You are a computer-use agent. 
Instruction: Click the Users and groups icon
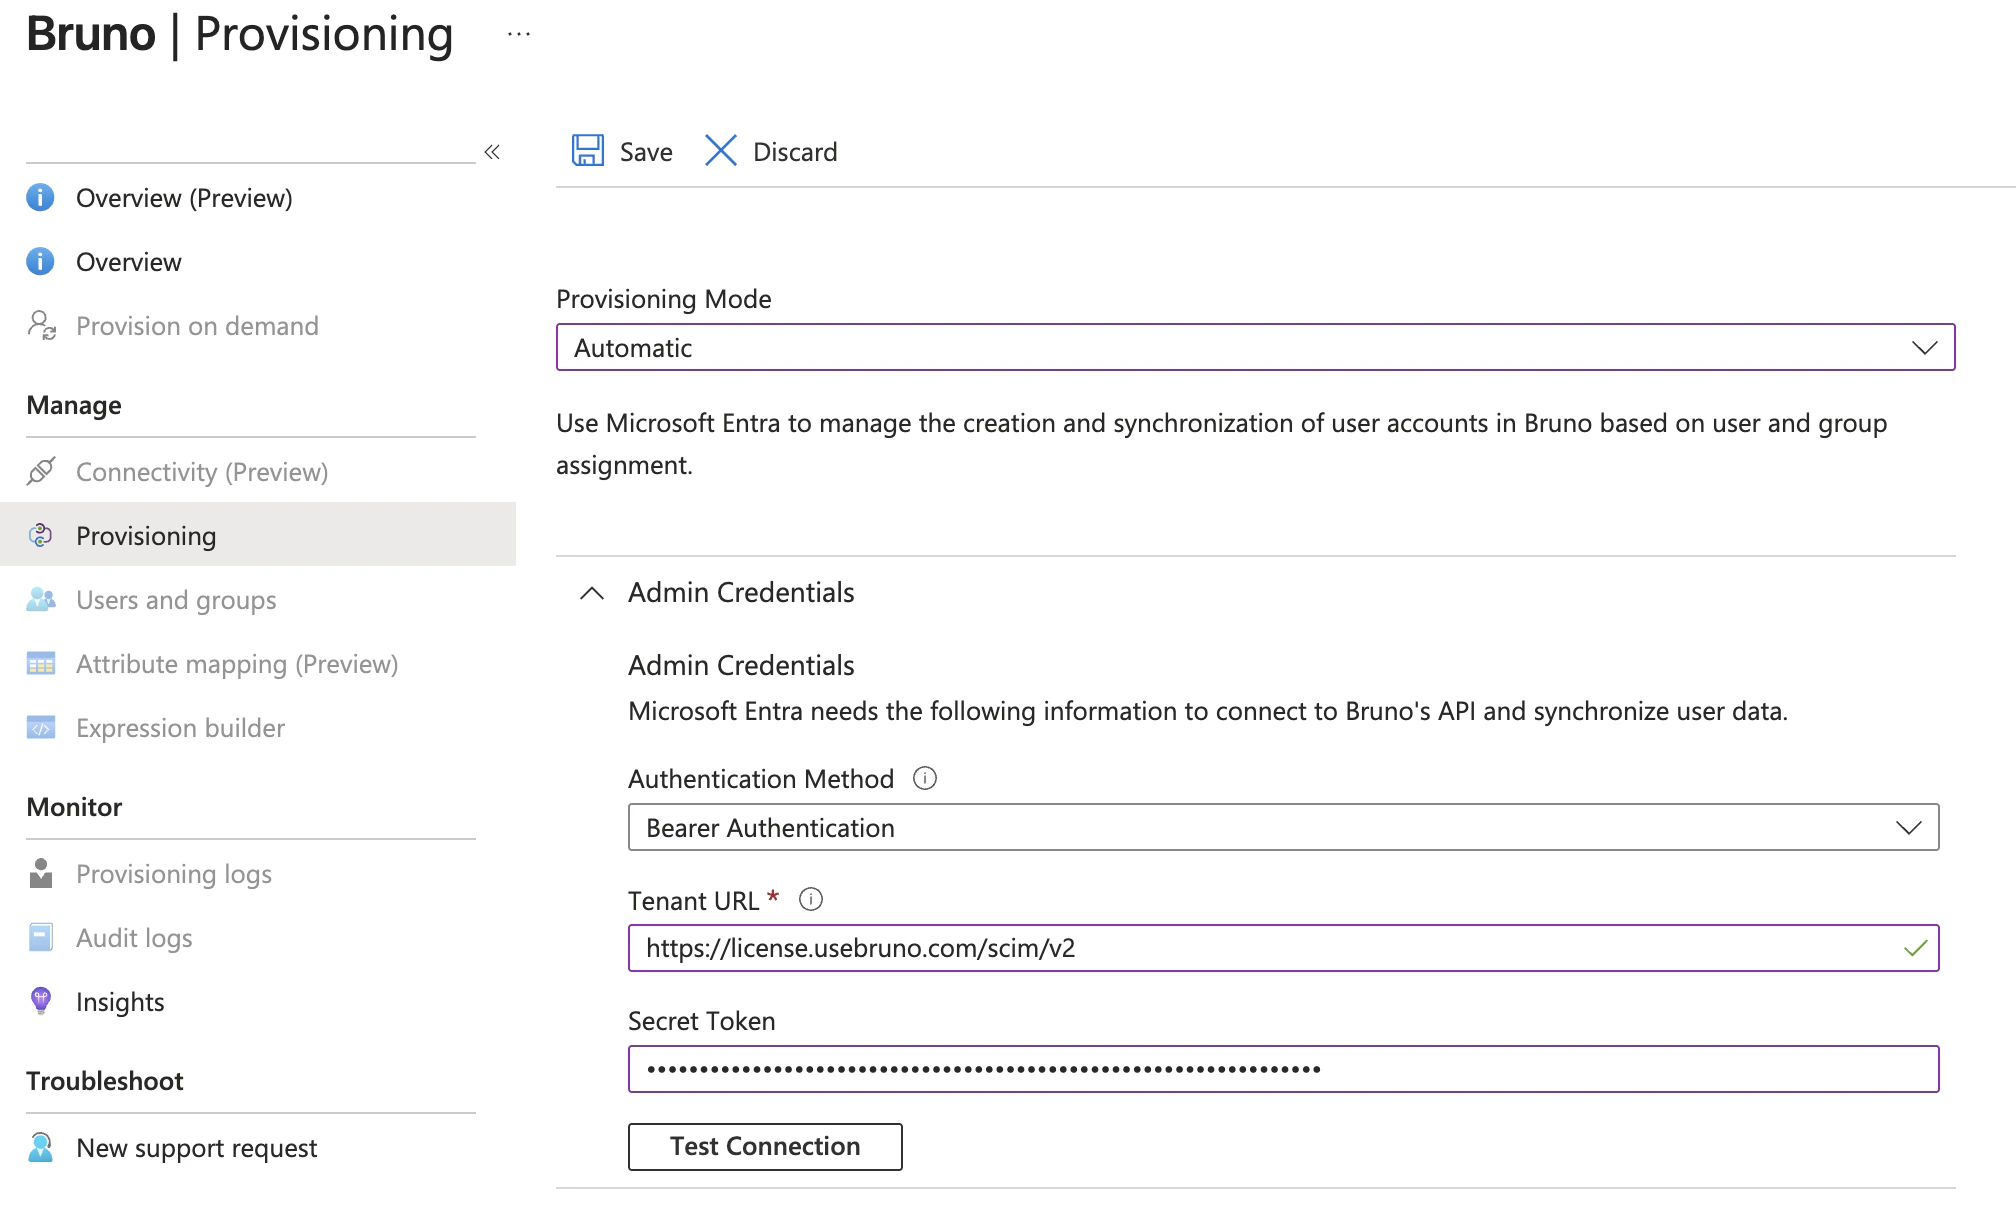(41, 599)
